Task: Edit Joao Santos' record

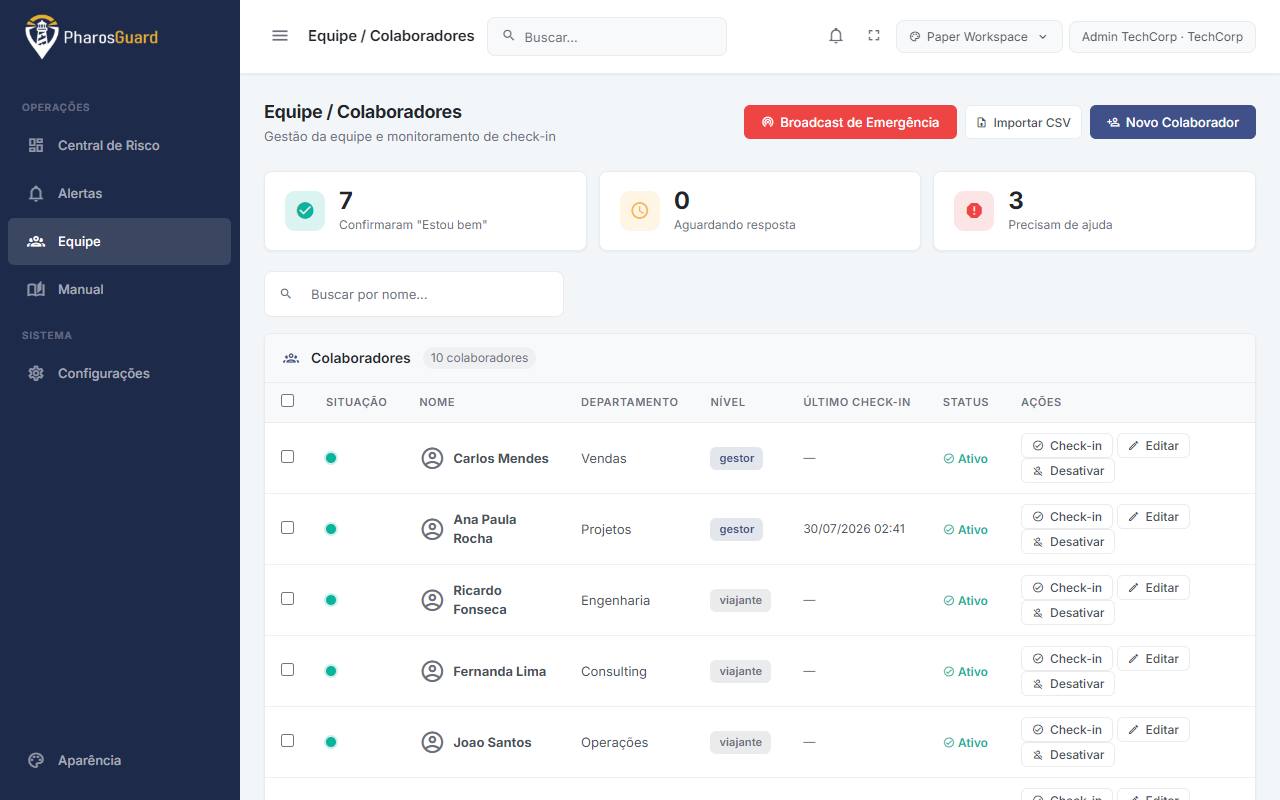Action: [1153, 730]
